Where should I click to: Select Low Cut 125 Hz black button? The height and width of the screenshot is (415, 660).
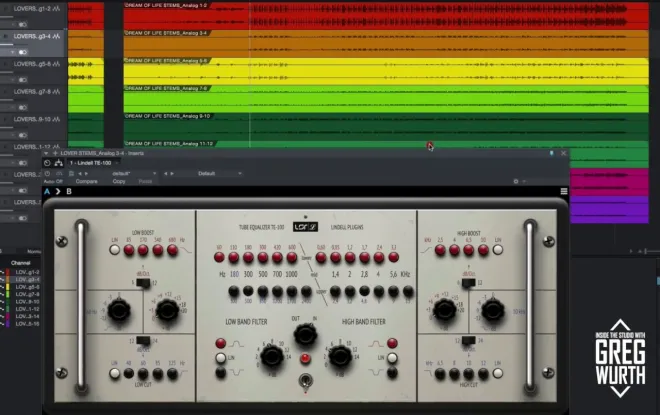point(173,373)
